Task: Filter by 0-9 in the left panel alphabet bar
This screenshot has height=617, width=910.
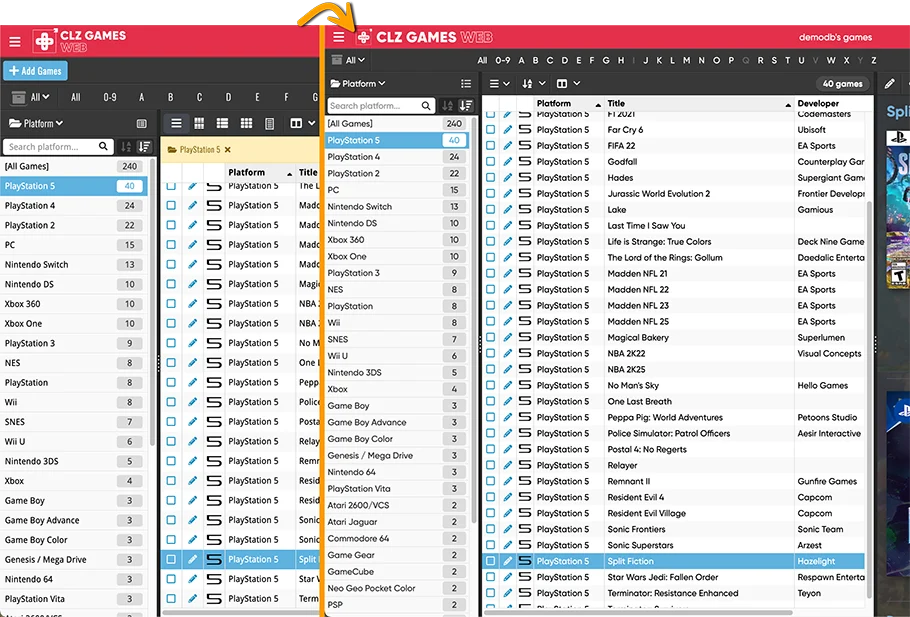Action: [x=110, y=98]
